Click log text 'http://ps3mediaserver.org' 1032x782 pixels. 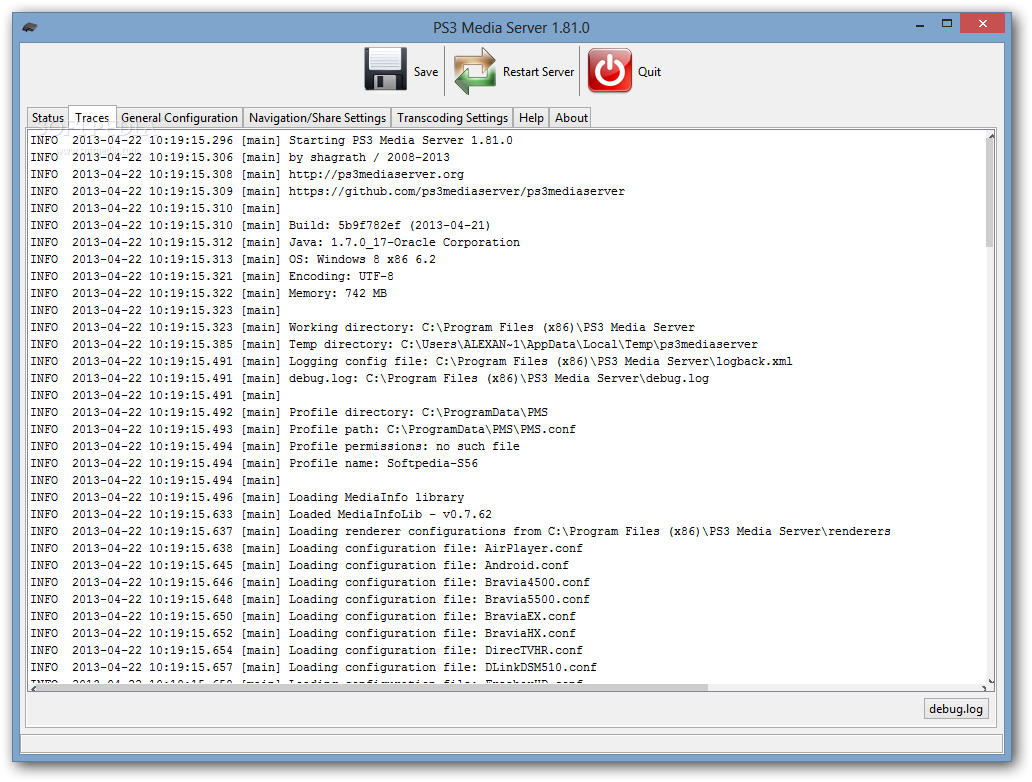tap(376, 174)
